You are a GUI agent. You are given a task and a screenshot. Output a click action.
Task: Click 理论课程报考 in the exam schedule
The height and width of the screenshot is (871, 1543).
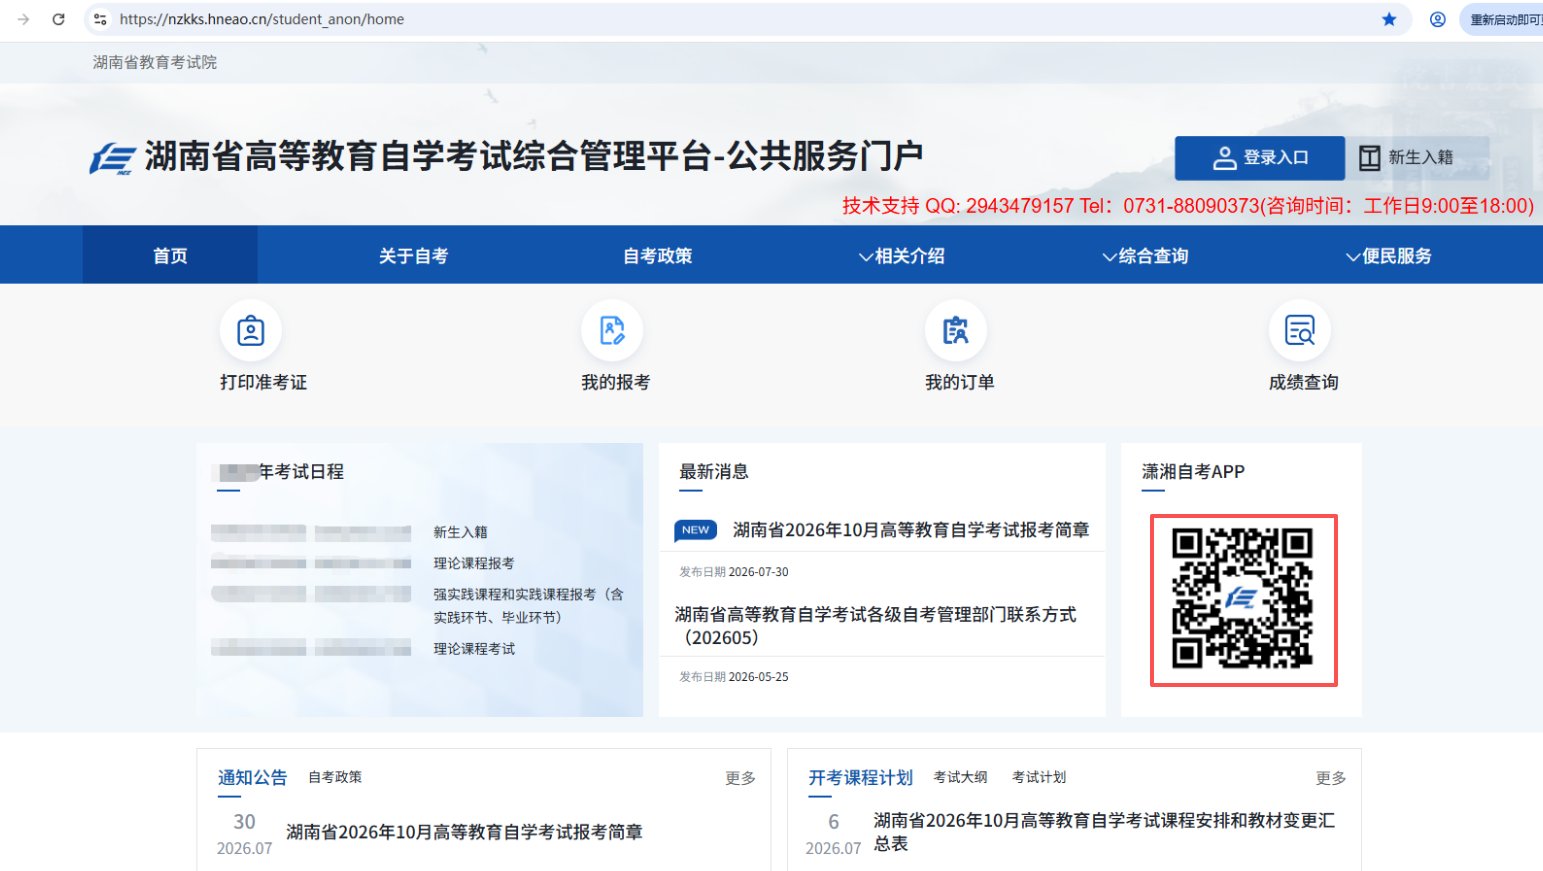[x=474, y=563]
